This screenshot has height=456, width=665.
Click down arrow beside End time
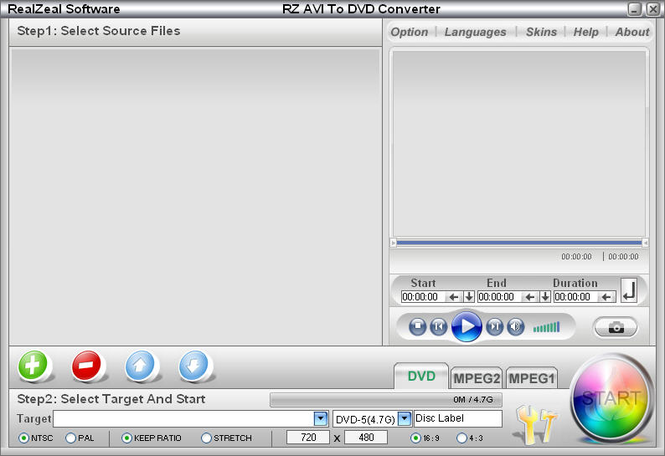point(545,297)
